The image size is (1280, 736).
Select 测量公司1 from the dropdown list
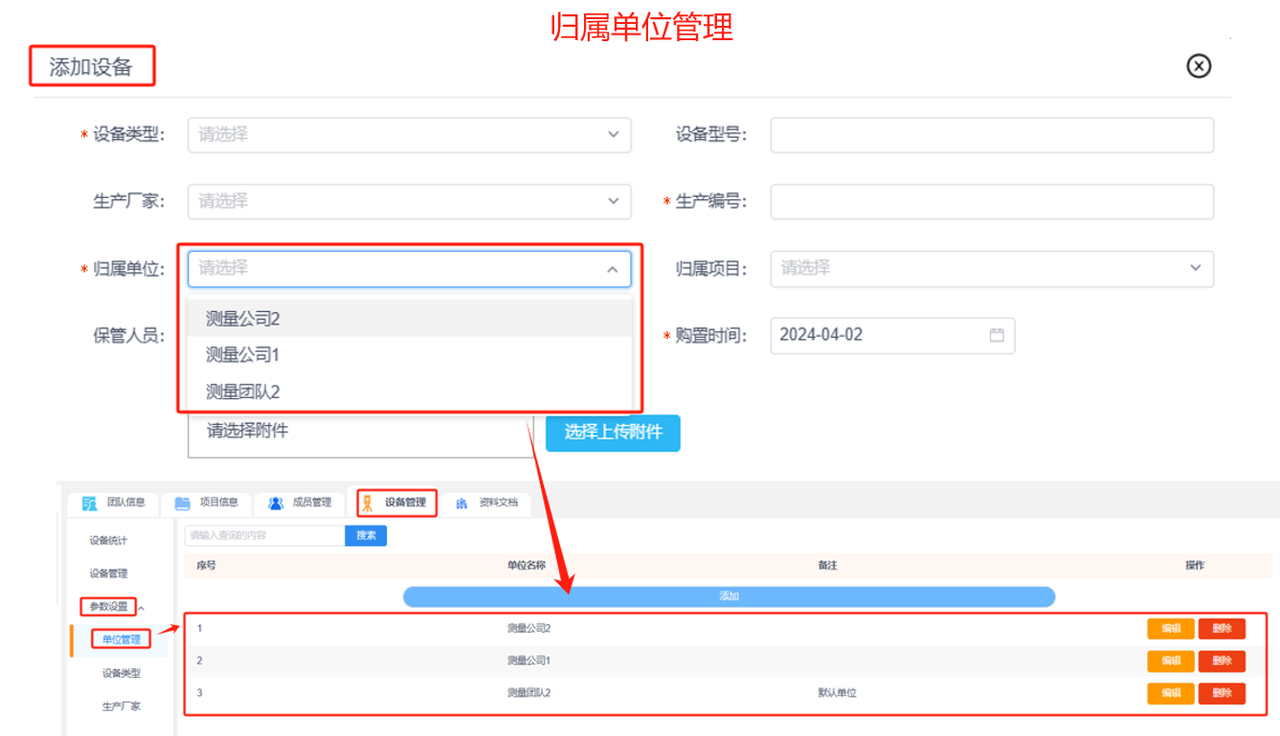(243, 355)
